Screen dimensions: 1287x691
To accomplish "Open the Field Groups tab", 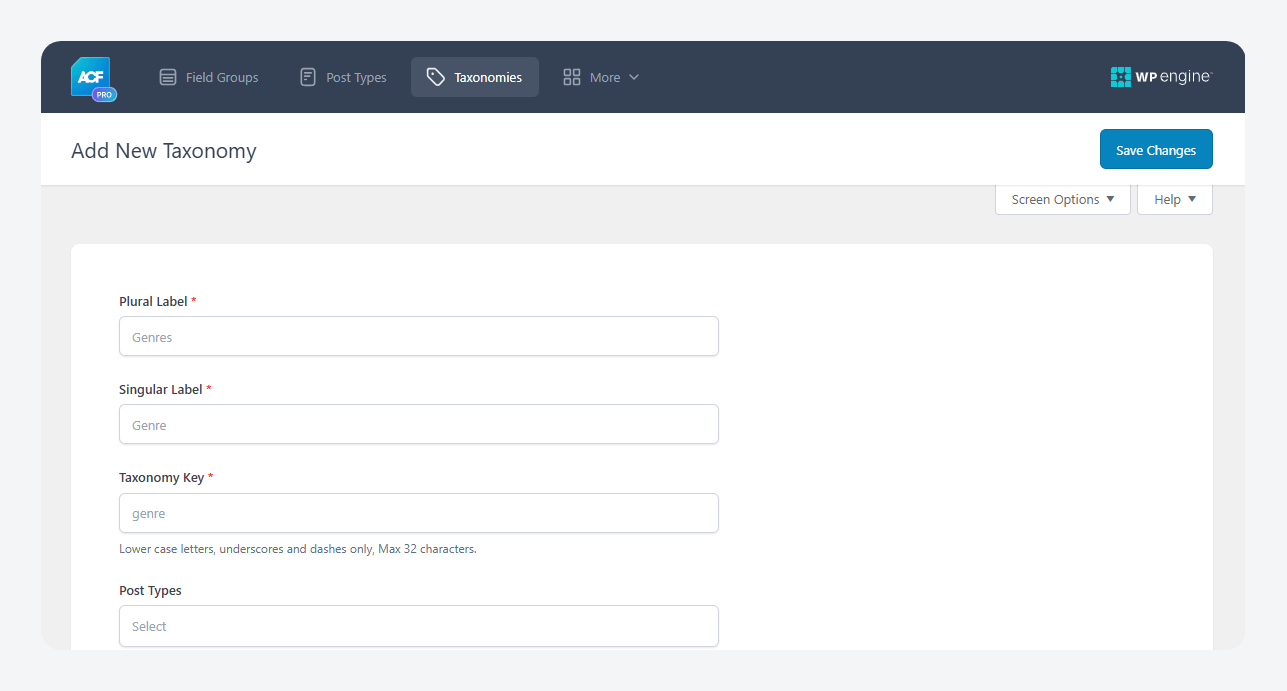I will click(x=209, y=77).
